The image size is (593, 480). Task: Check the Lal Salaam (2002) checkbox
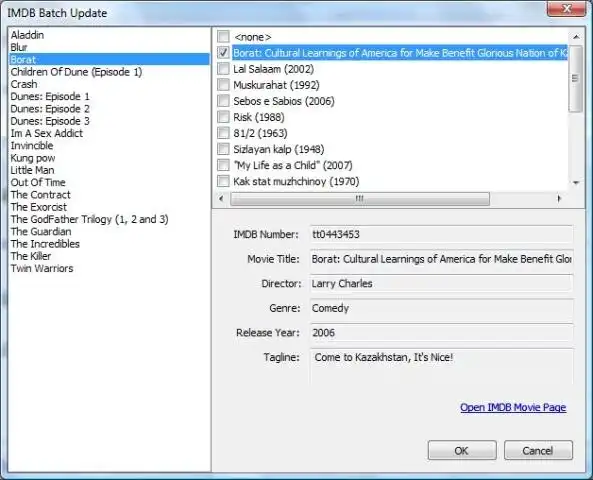[223, 69]
